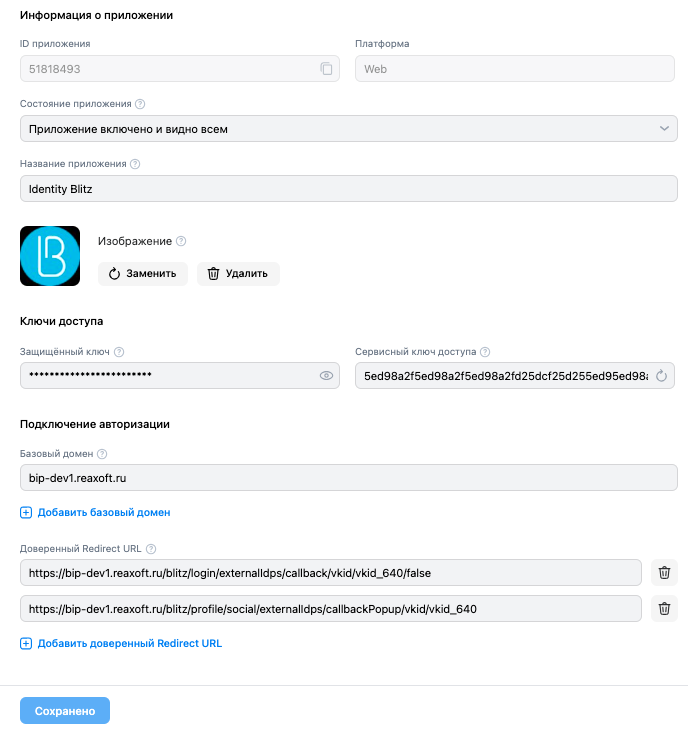The width and height of the screenshot is (688, 734).
Task: Add a trusted Redirect URL
Action: click(x=121, y=643)
